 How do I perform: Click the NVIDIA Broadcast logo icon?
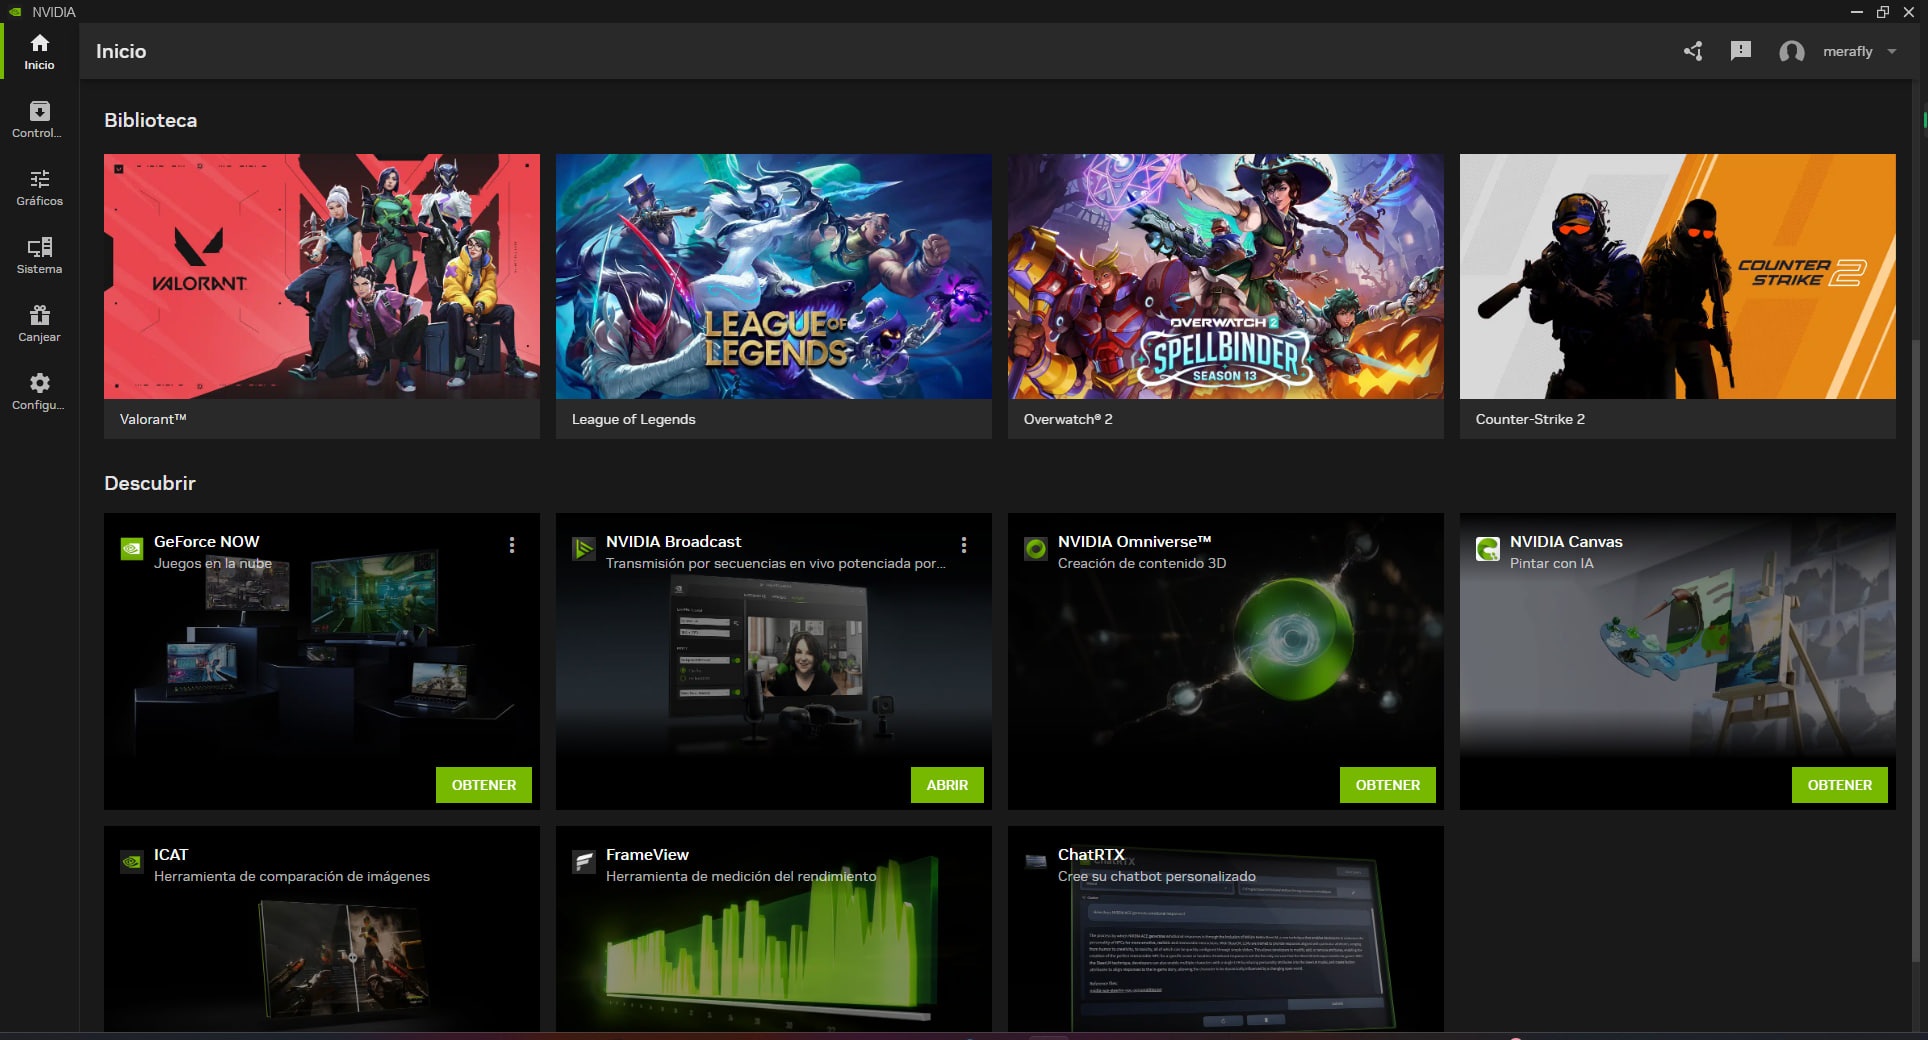[584, 549]
